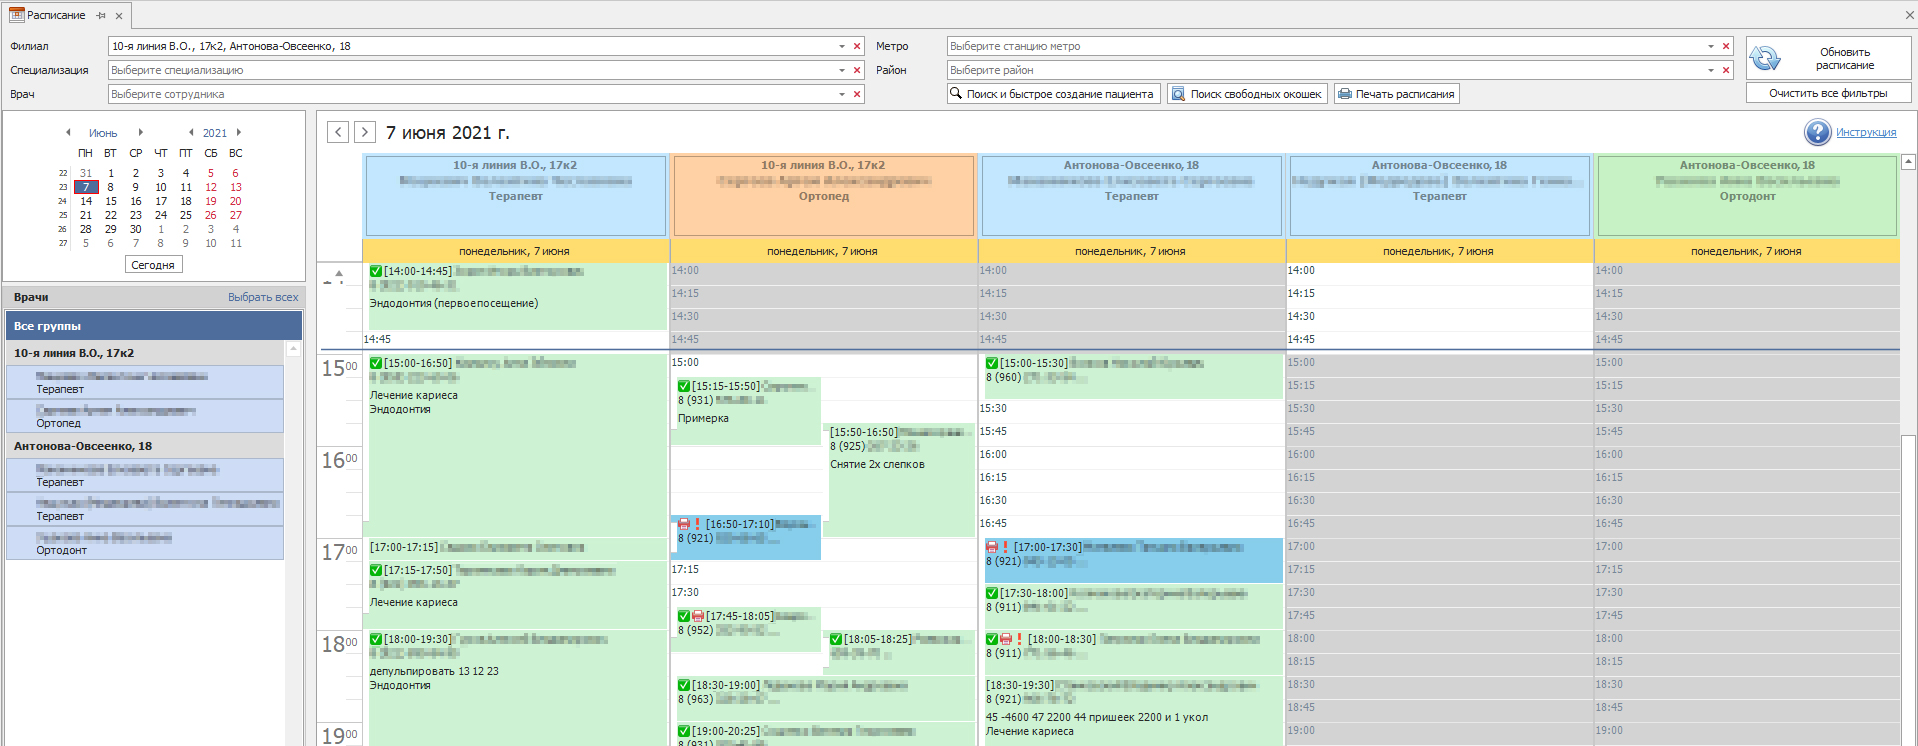Switch to the Расписание tab
1918x746 pixels.
click(55, 16)
